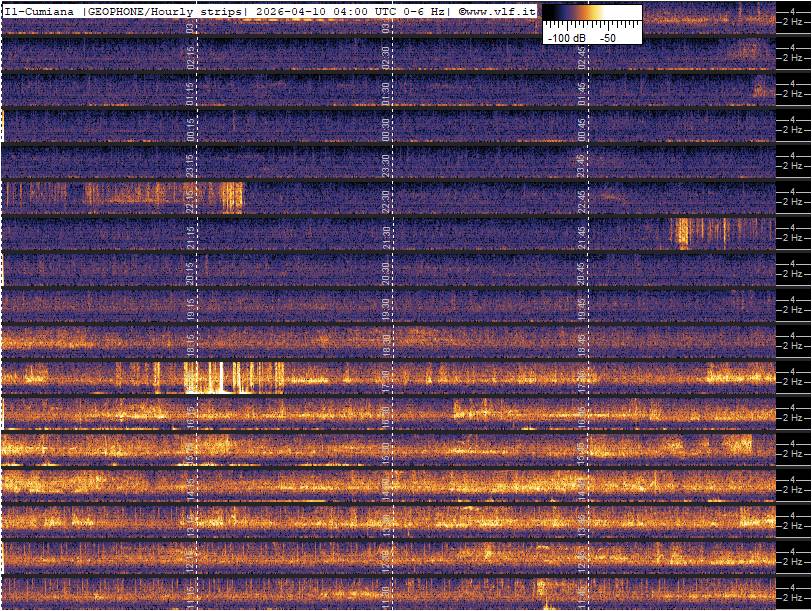Select the 00:15 time marker
This screenshot has height=611, width=812.
(190, 127)
